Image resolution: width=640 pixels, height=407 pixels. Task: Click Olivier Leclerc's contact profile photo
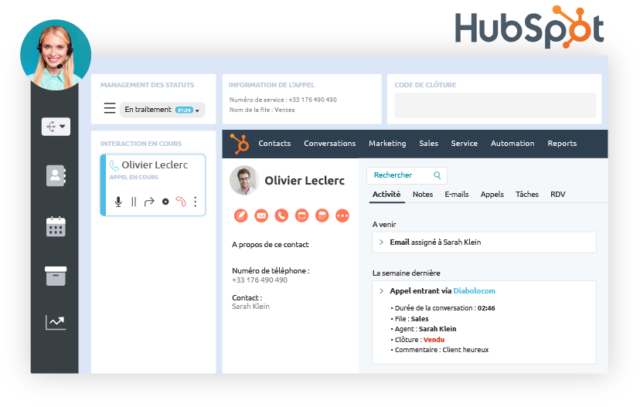point(244,180)
